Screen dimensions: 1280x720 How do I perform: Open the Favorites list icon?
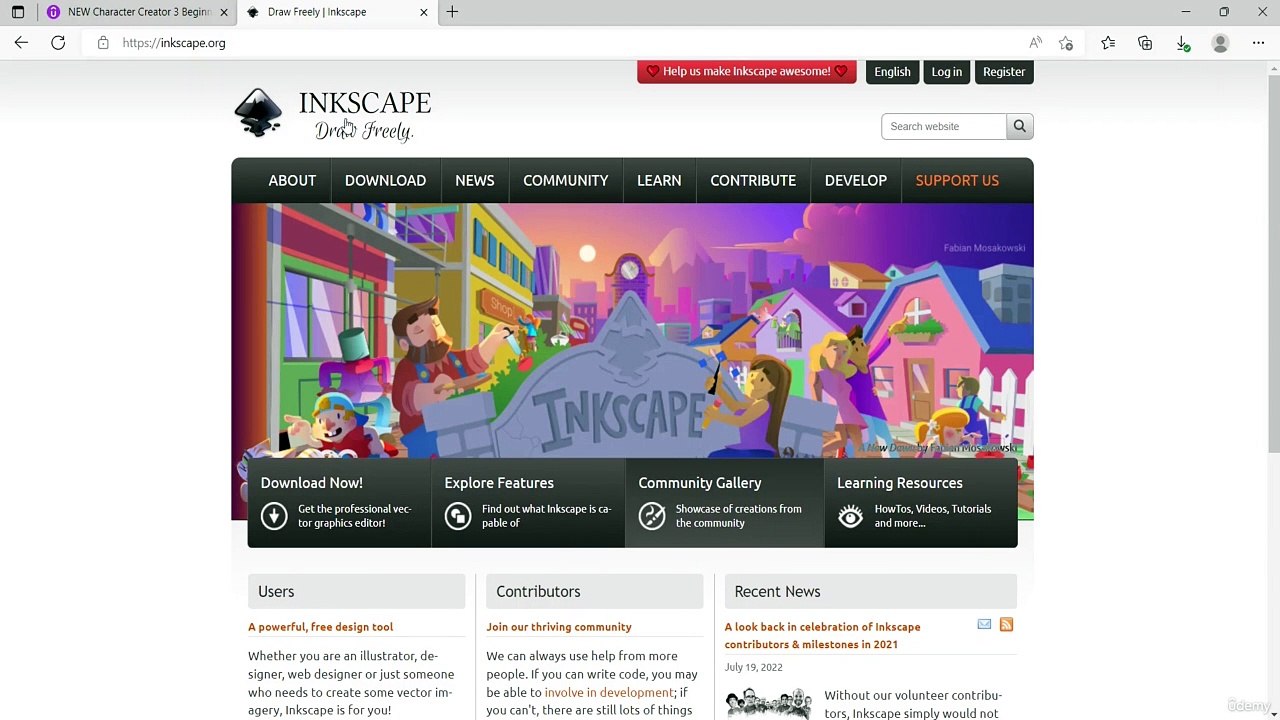coord(1108,43)
